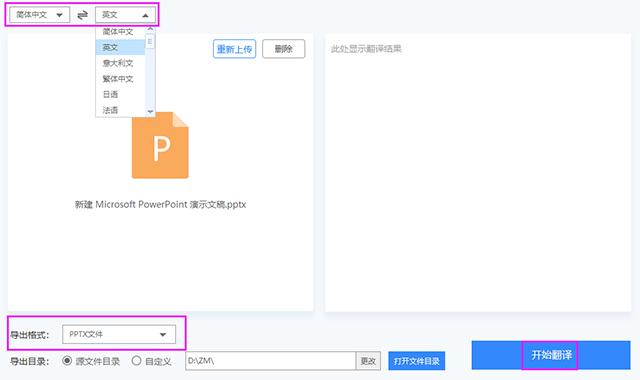Image resolution: width=640 pixels, height=380 pixels.
Task: Collapse the target language dropdown 英文
Action: tap(125, 15)
